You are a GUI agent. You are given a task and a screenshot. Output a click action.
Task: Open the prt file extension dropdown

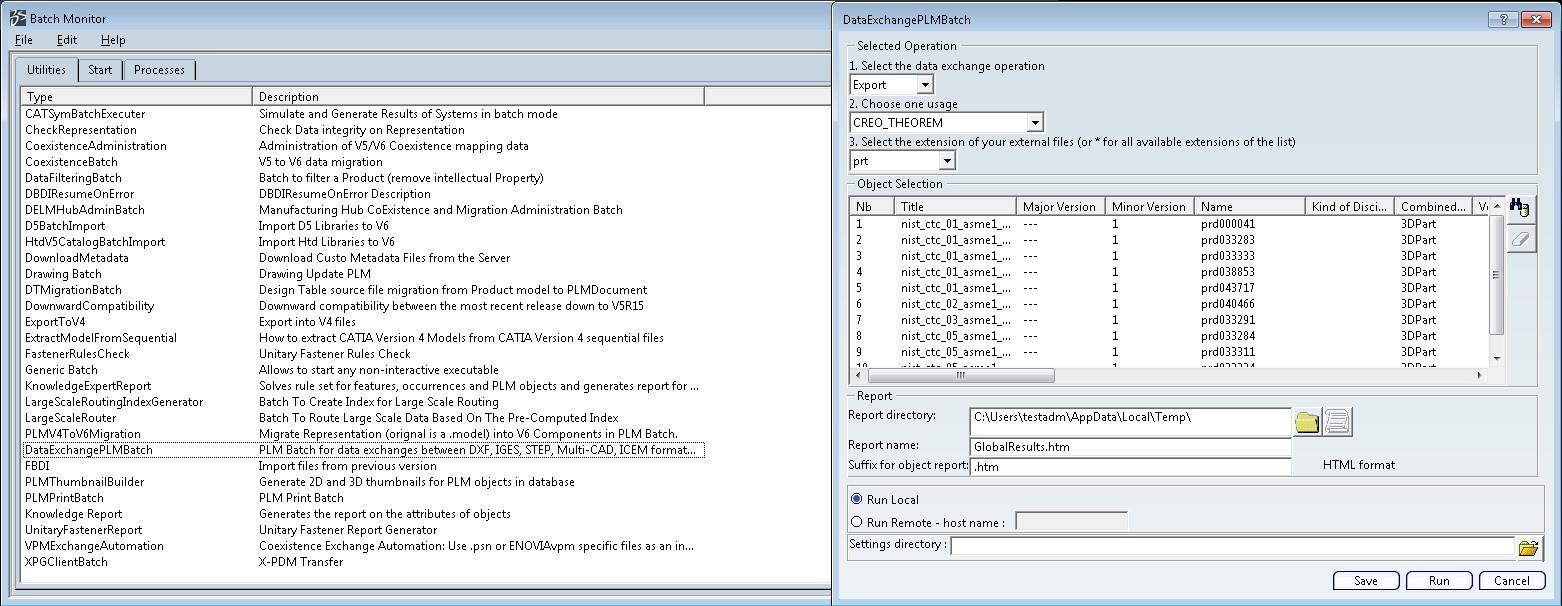coord(947,161)
